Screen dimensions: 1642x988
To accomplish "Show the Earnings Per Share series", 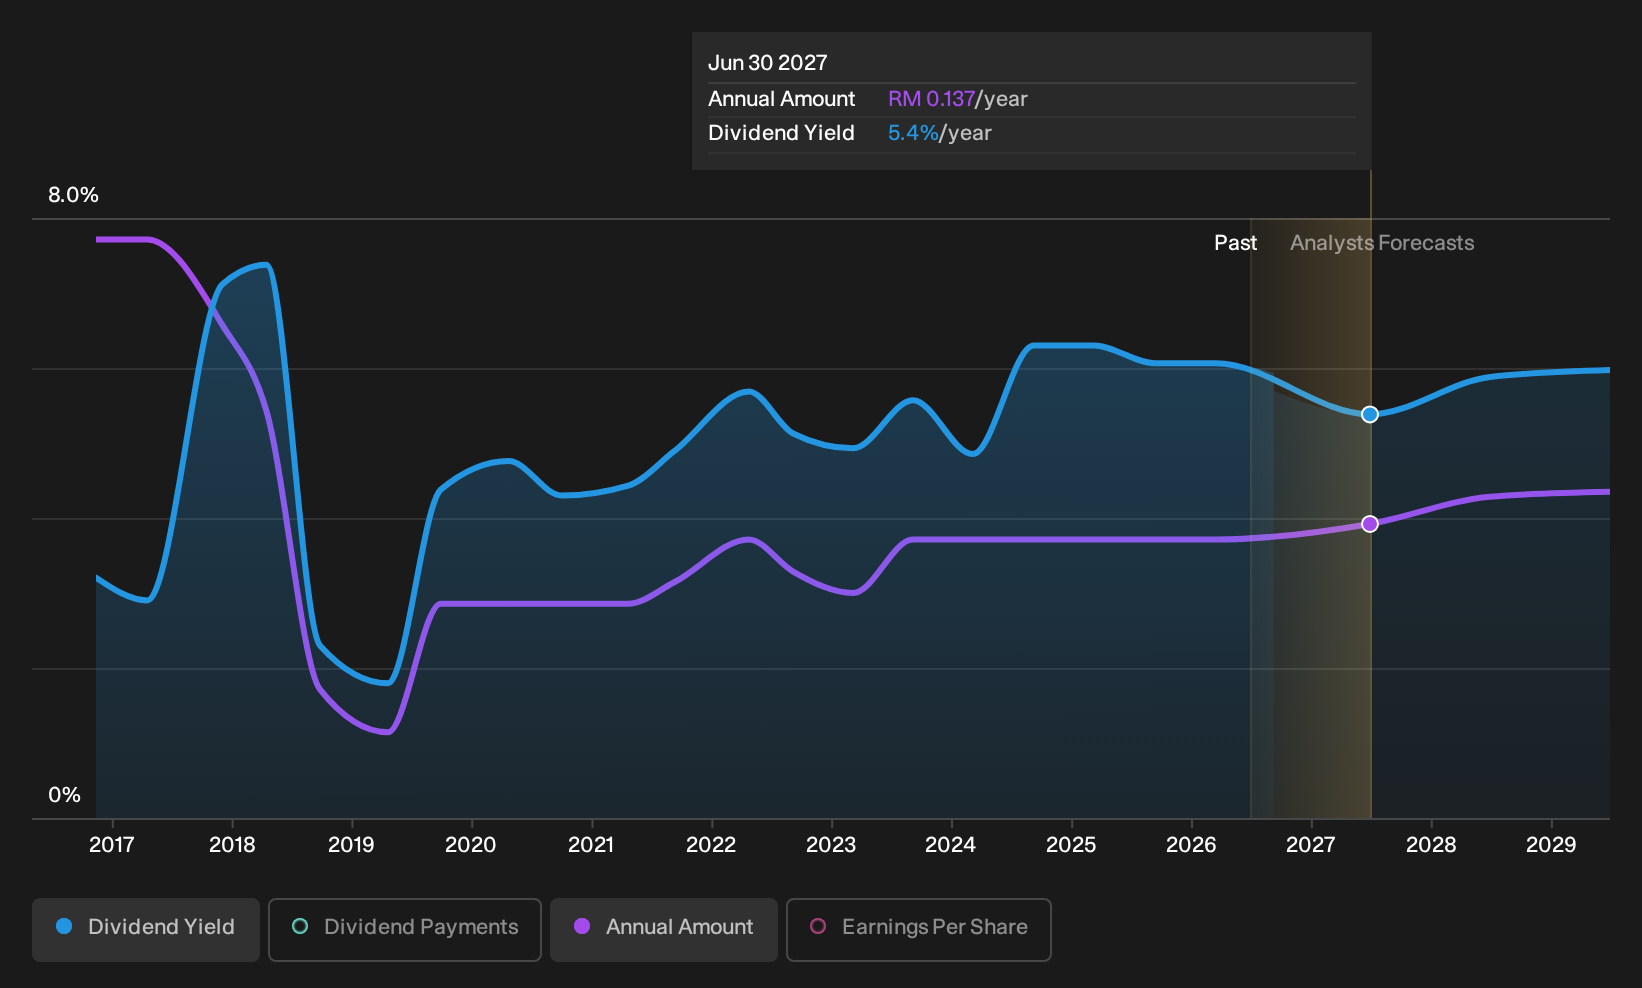I will 918,929.
